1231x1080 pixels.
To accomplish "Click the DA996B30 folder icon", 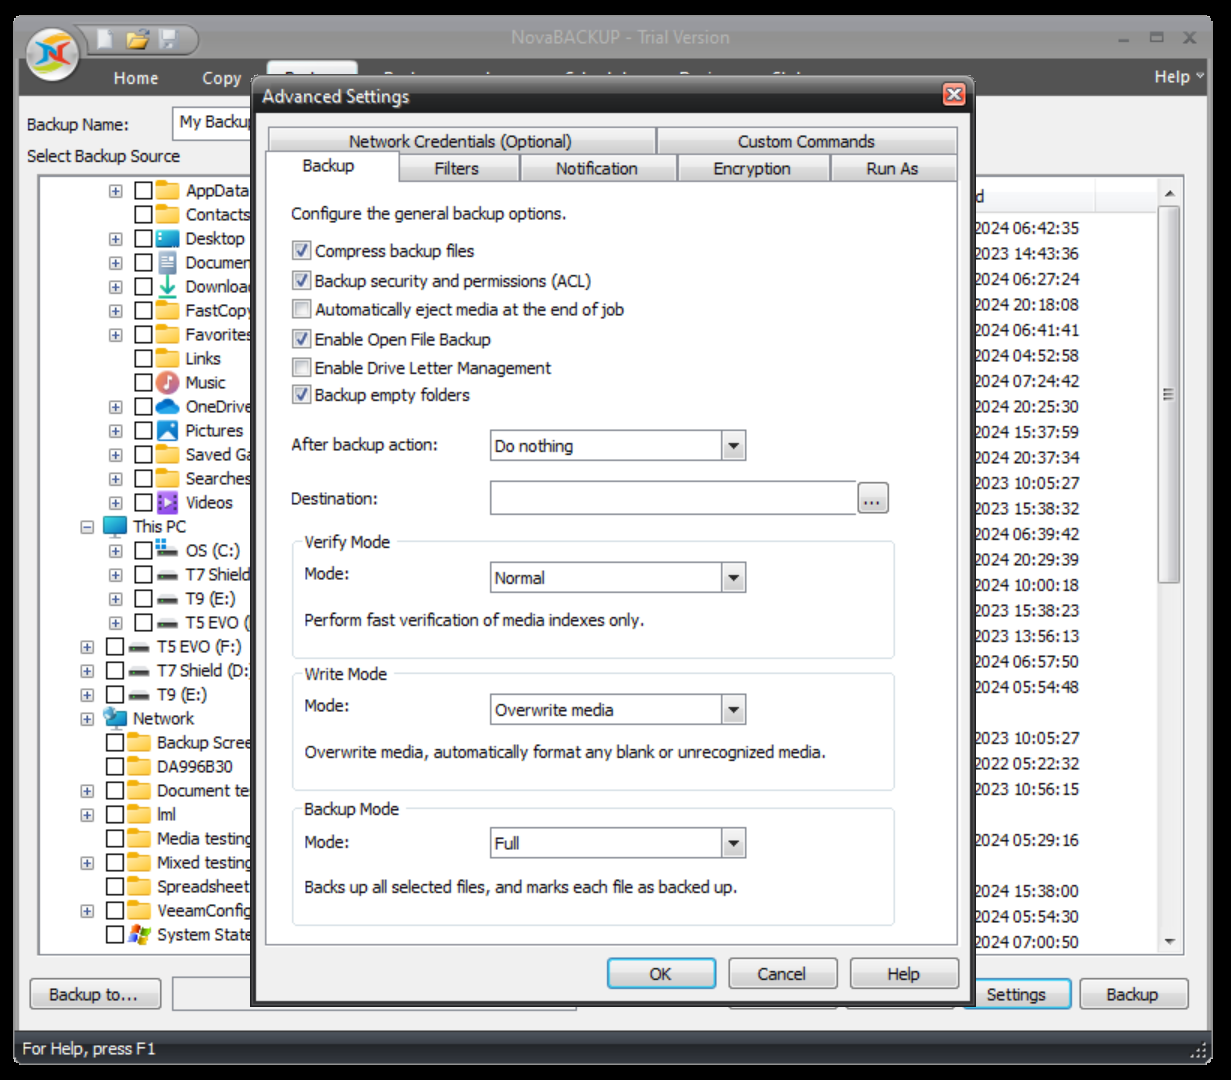I will pos(140,766).
